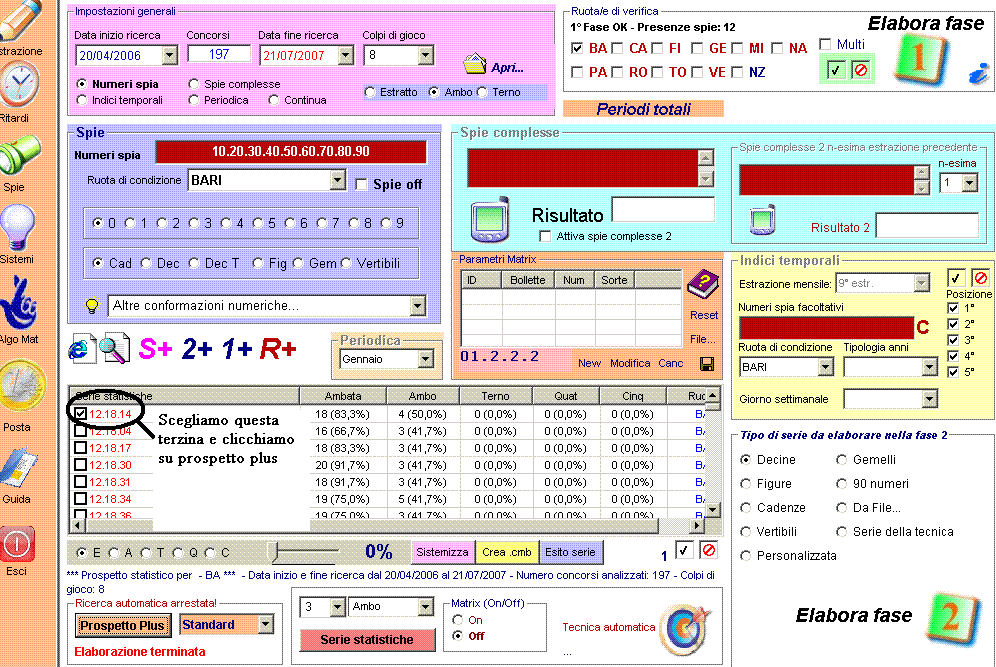Turn Matrix On radio button
This screenshot has width=996, height=667.
pyautogui.click(x=457, y=620)
